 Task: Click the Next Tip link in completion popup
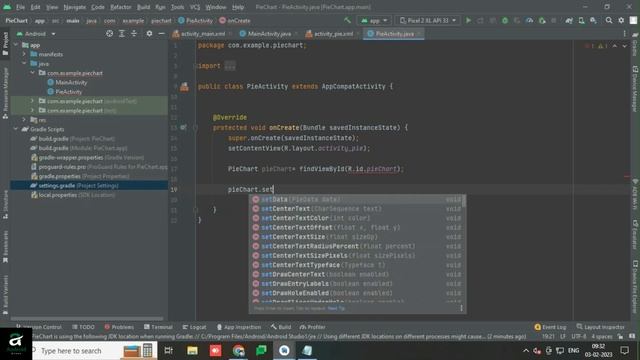[336, 308]
